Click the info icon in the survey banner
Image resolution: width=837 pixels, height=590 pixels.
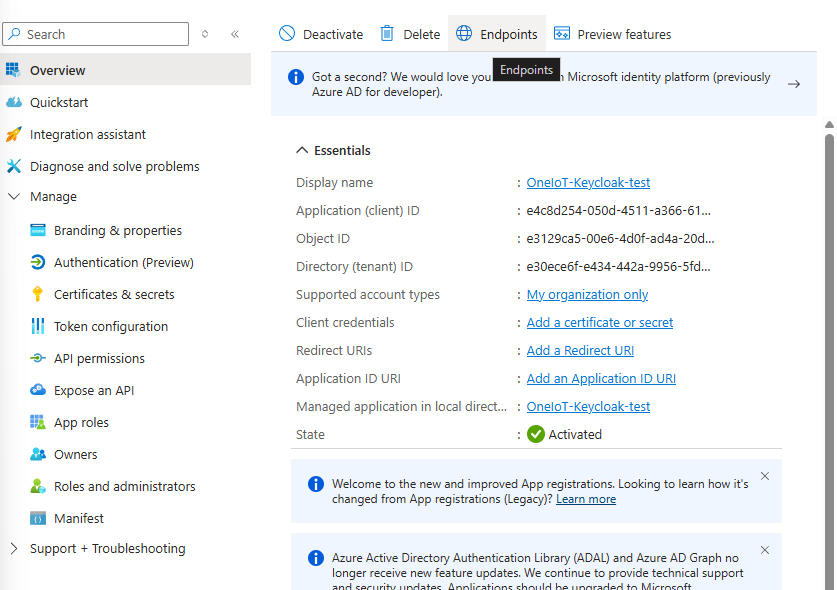click(x=296, y=77)
